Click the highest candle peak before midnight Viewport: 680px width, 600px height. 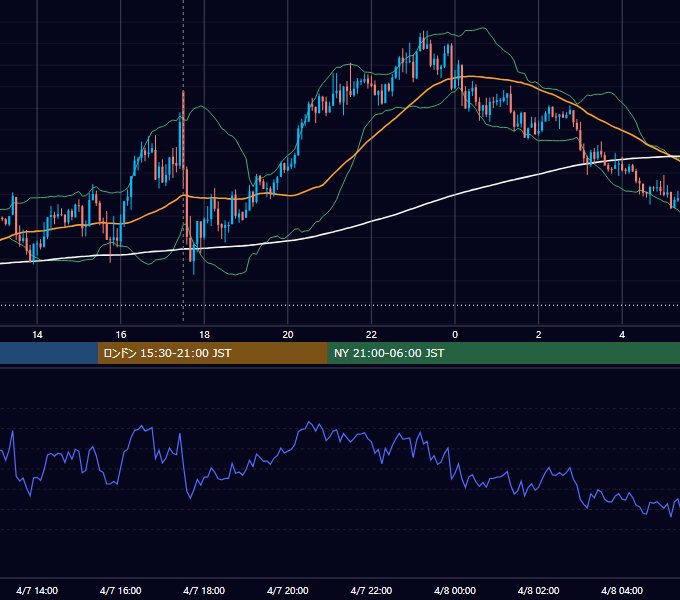(423, 41)
